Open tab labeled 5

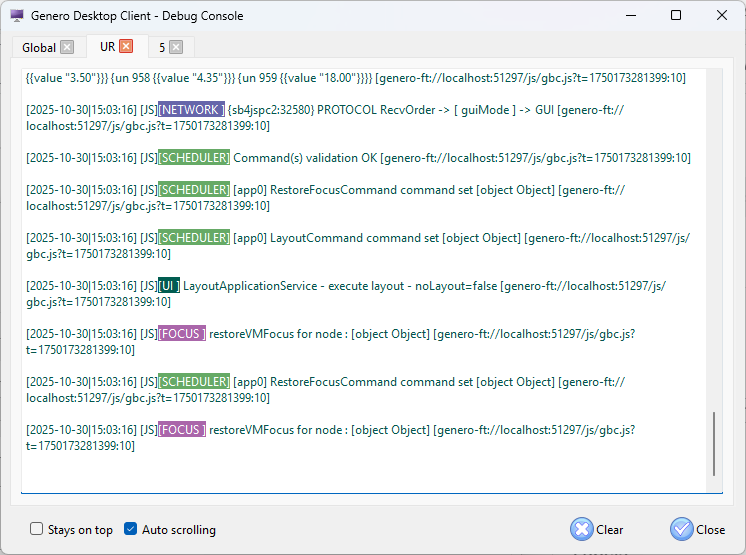click(162, 48)
